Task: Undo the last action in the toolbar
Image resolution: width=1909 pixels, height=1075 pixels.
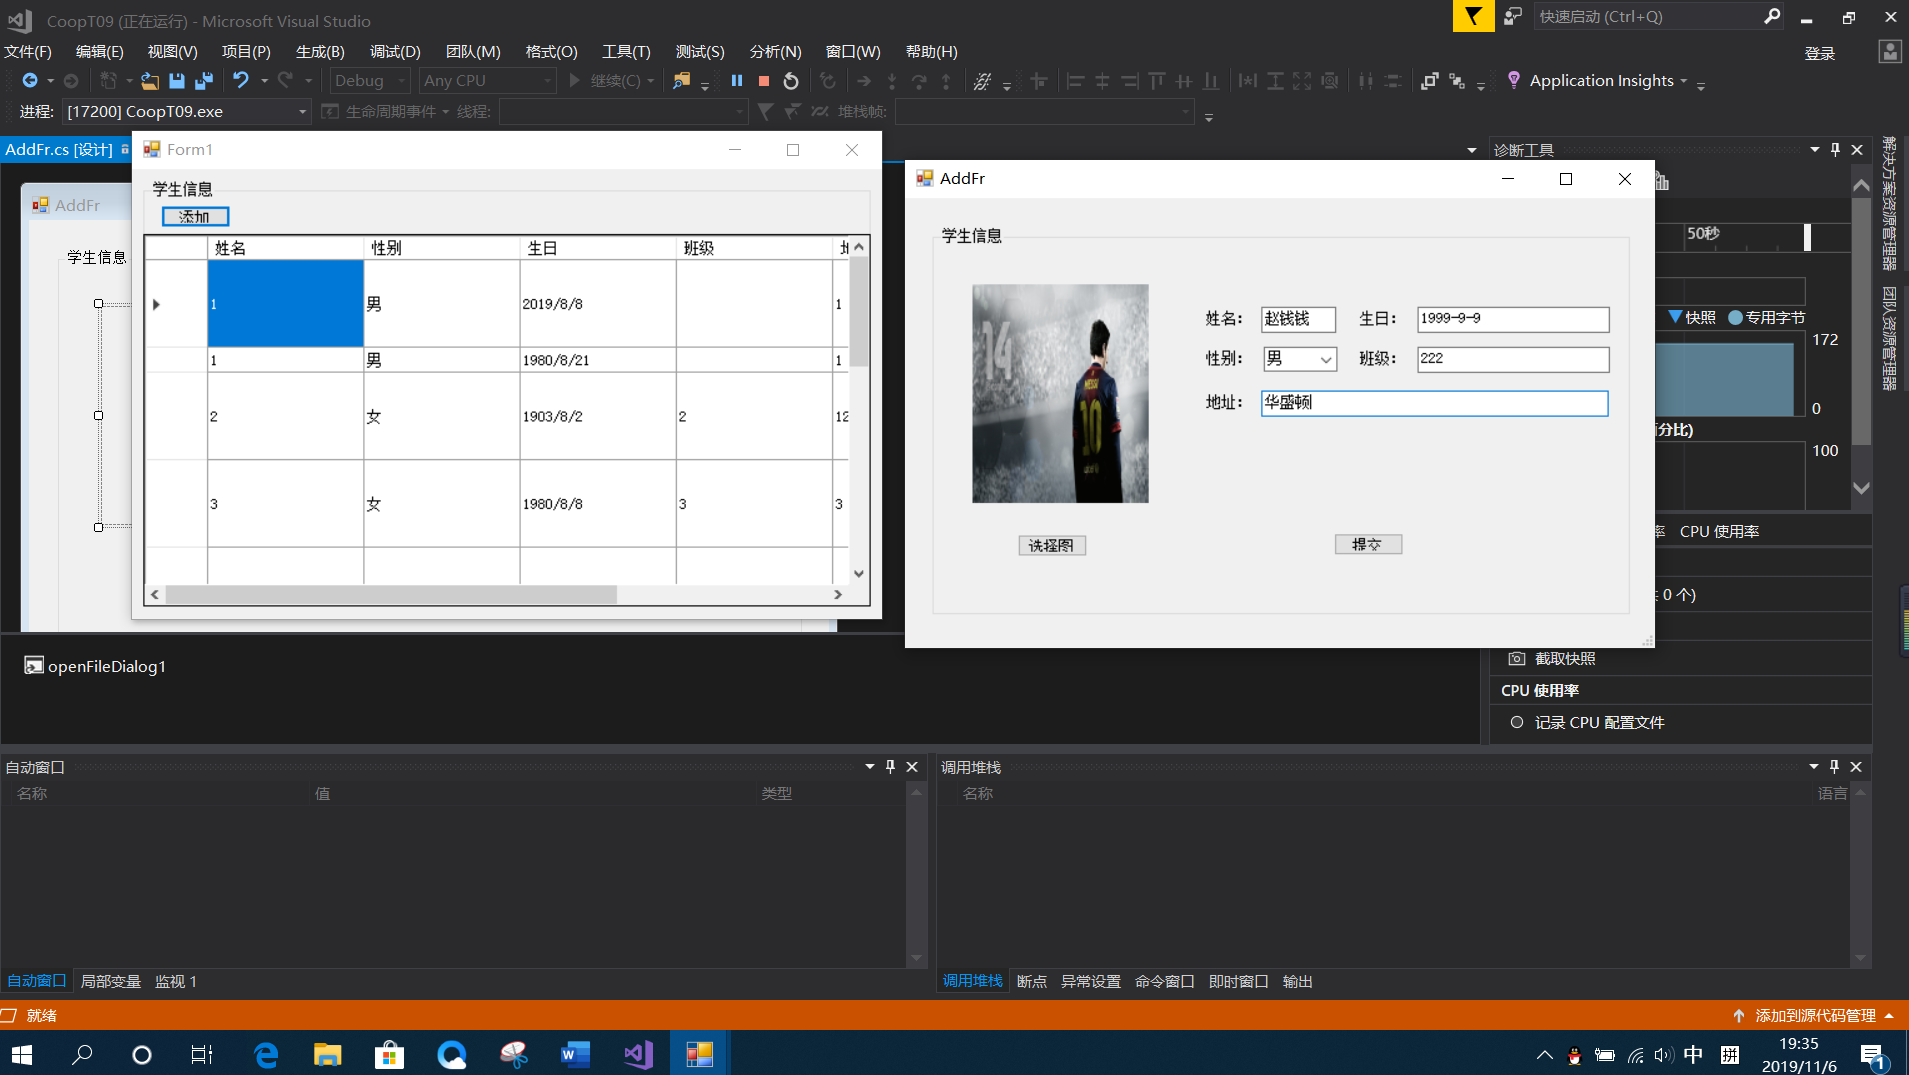Action: point(241,81)
